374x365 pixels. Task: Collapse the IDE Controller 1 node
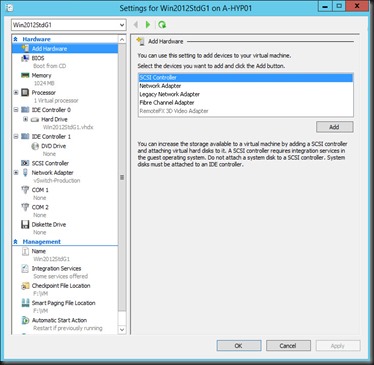pos(16,136)
